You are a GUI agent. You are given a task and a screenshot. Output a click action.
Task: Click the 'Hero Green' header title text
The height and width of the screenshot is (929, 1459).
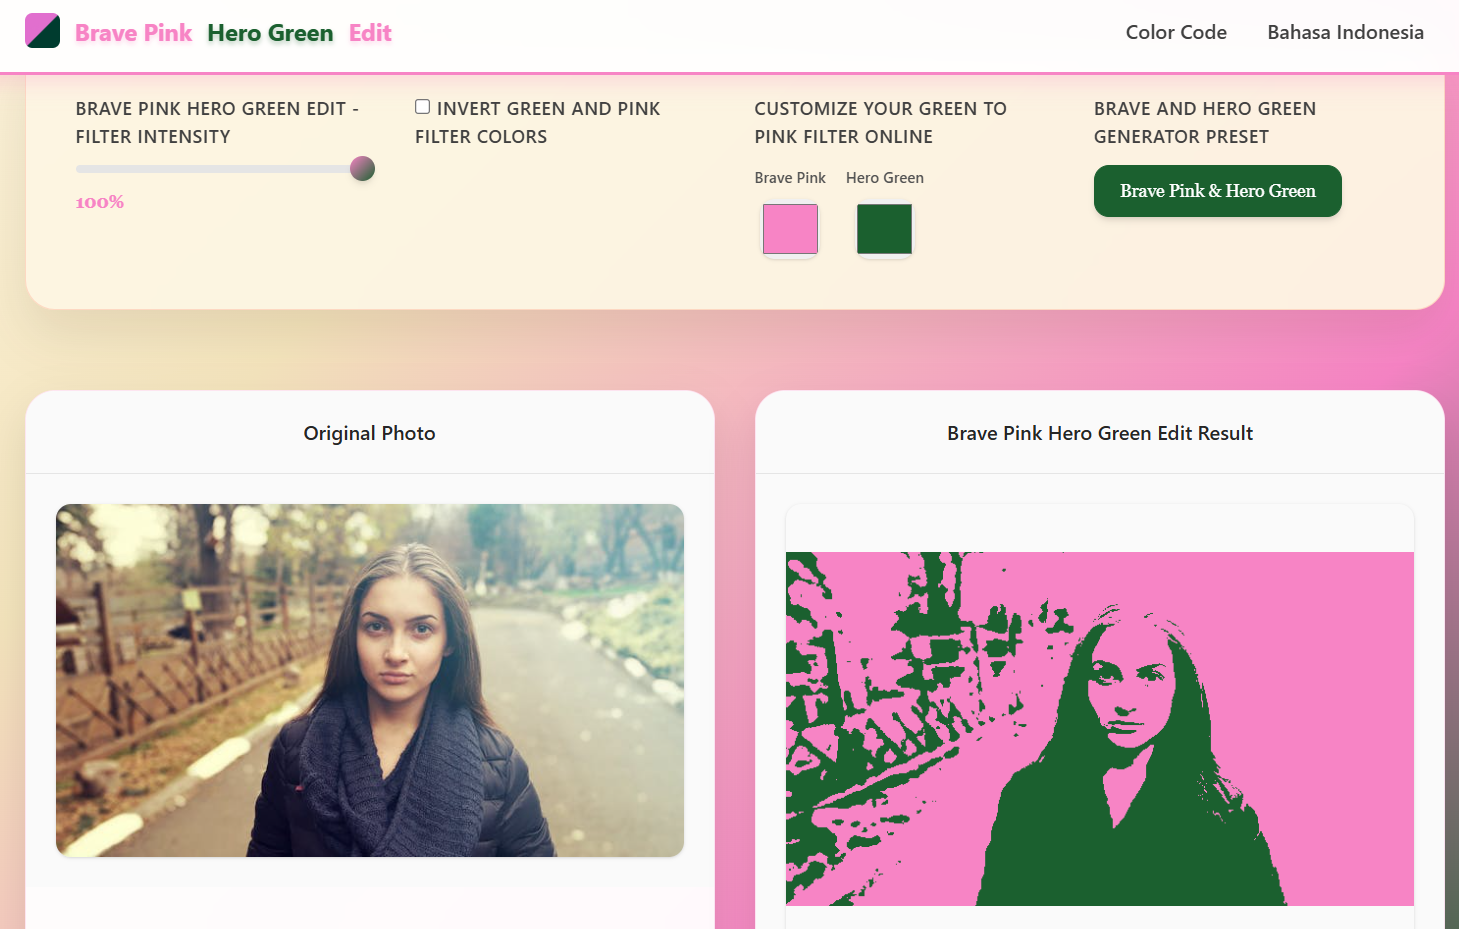pos(270,33)
